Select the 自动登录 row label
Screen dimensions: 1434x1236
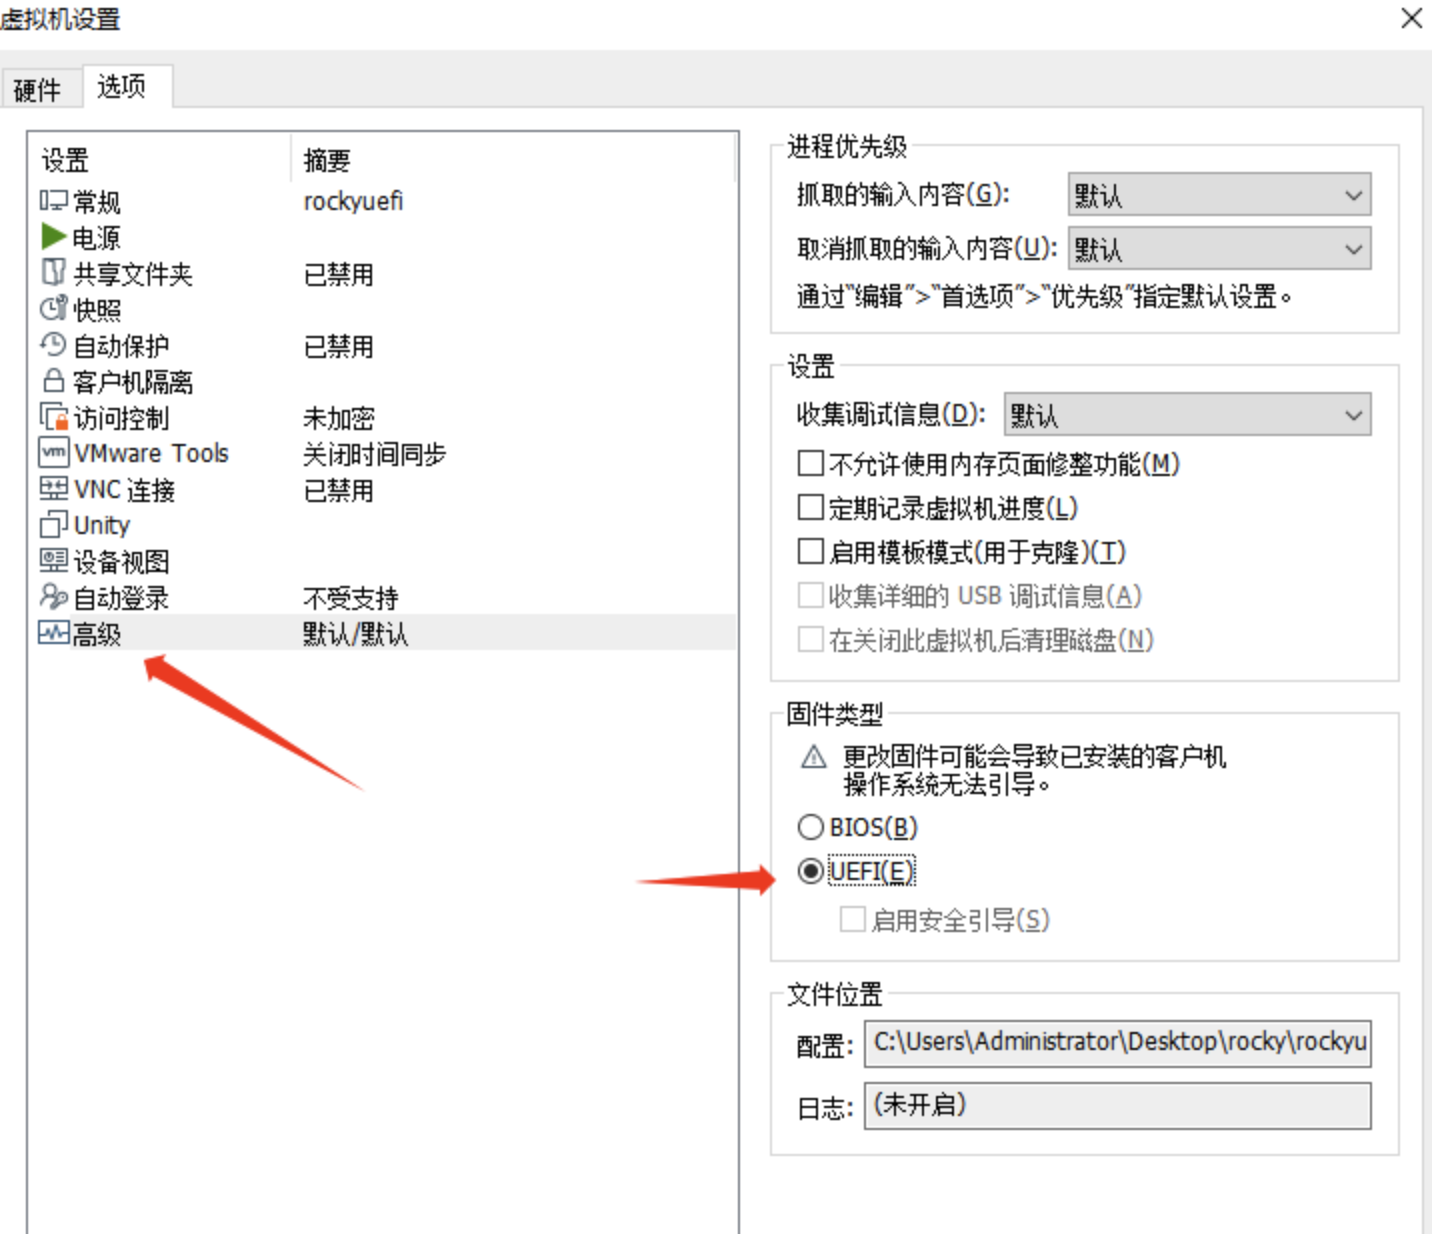121,598
